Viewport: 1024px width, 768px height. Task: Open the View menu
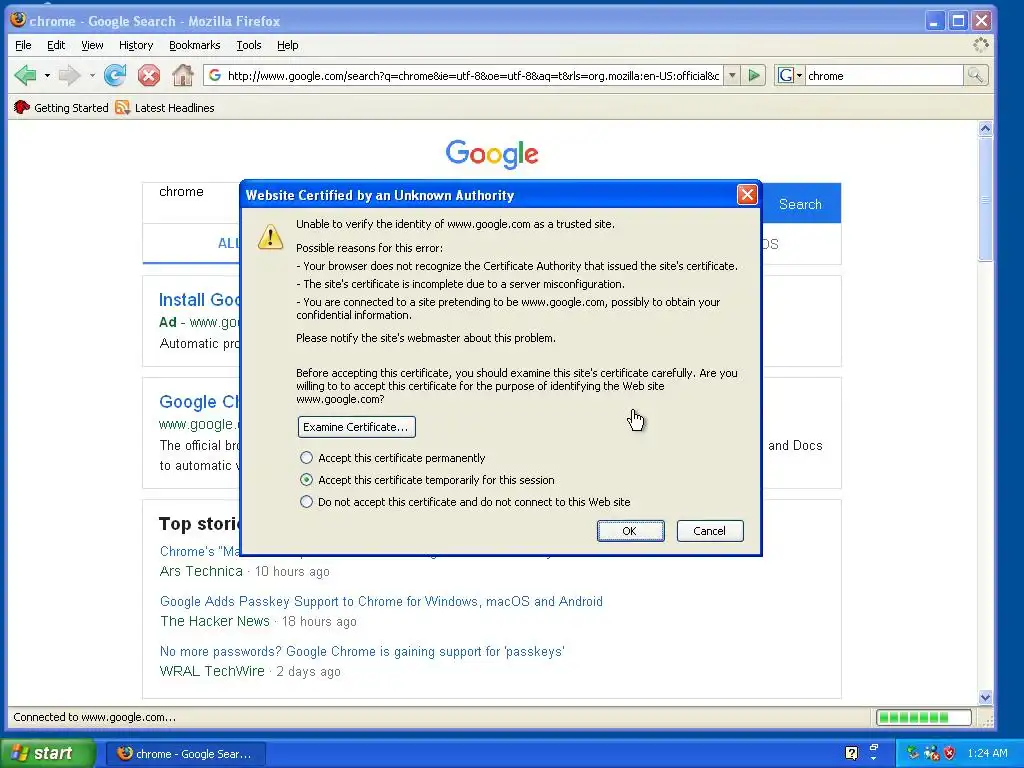tap(92, 45)
